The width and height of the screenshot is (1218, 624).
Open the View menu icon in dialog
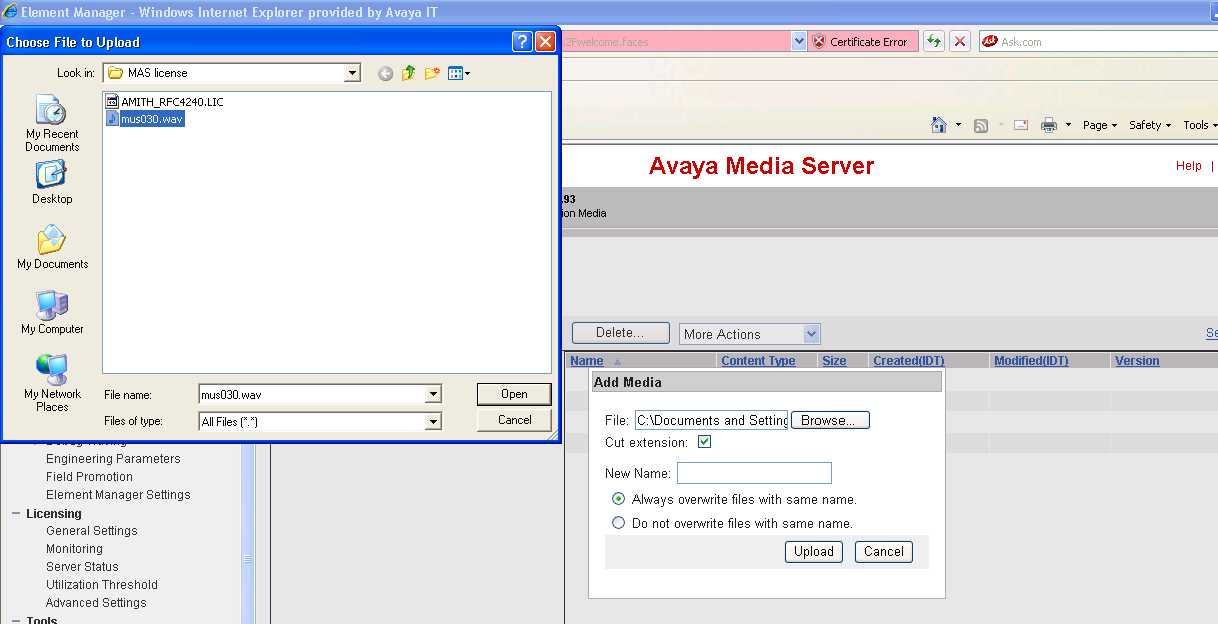click(458, 73)
